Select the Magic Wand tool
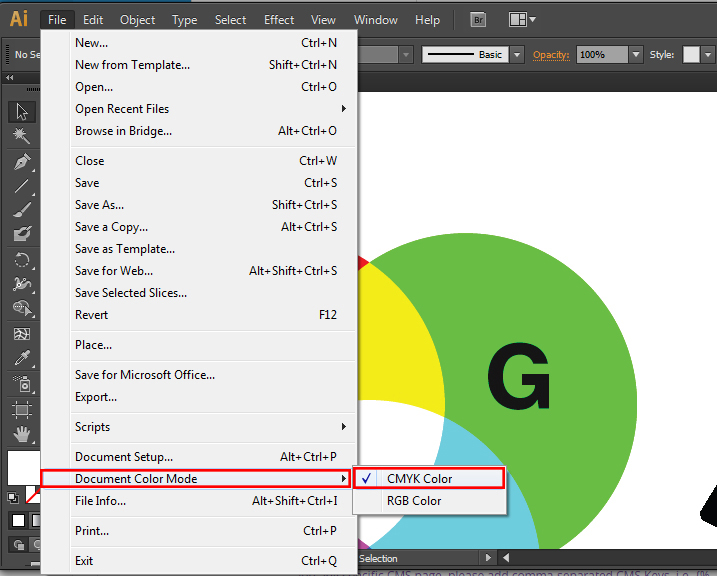Image resolution: width=717 pixels, height=576 pixels. tap(22, 136)
